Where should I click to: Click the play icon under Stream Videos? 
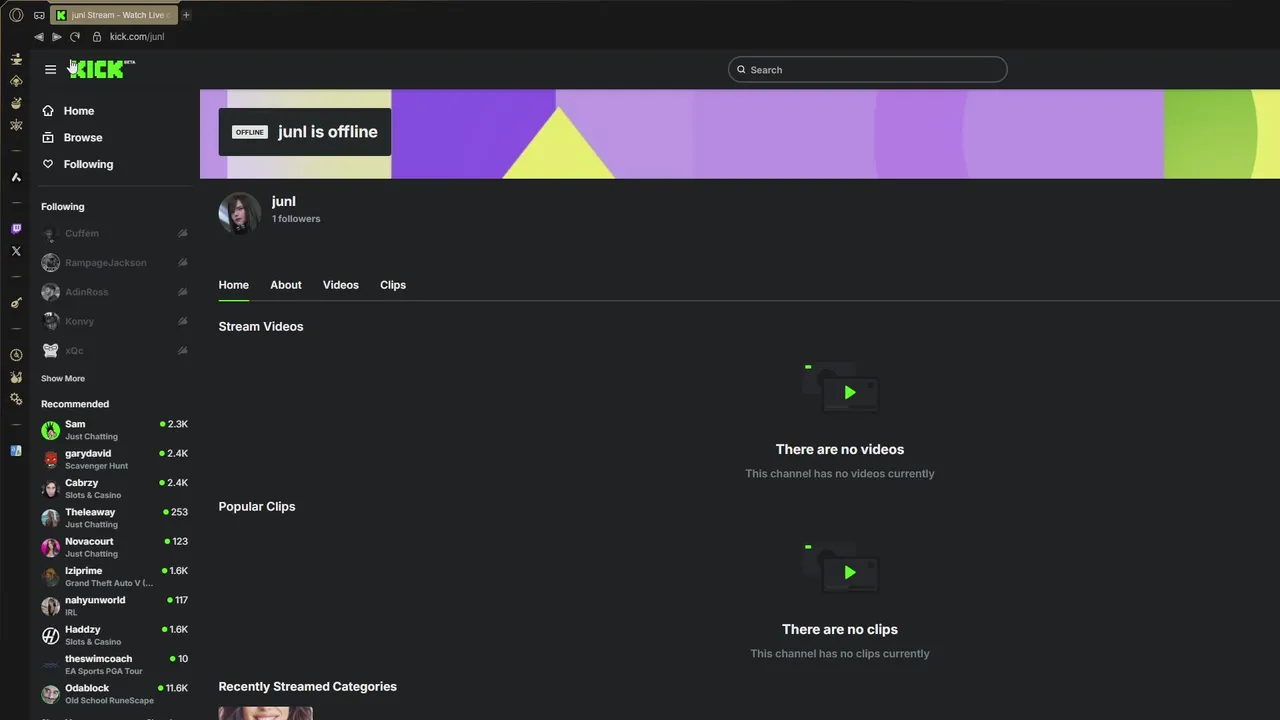(850, 393)
